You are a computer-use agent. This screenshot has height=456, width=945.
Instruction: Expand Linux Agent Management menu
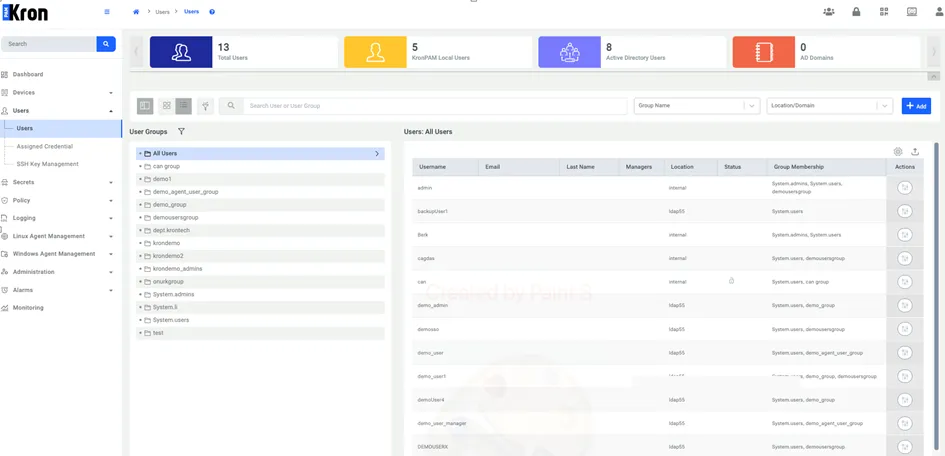[111, 236]
